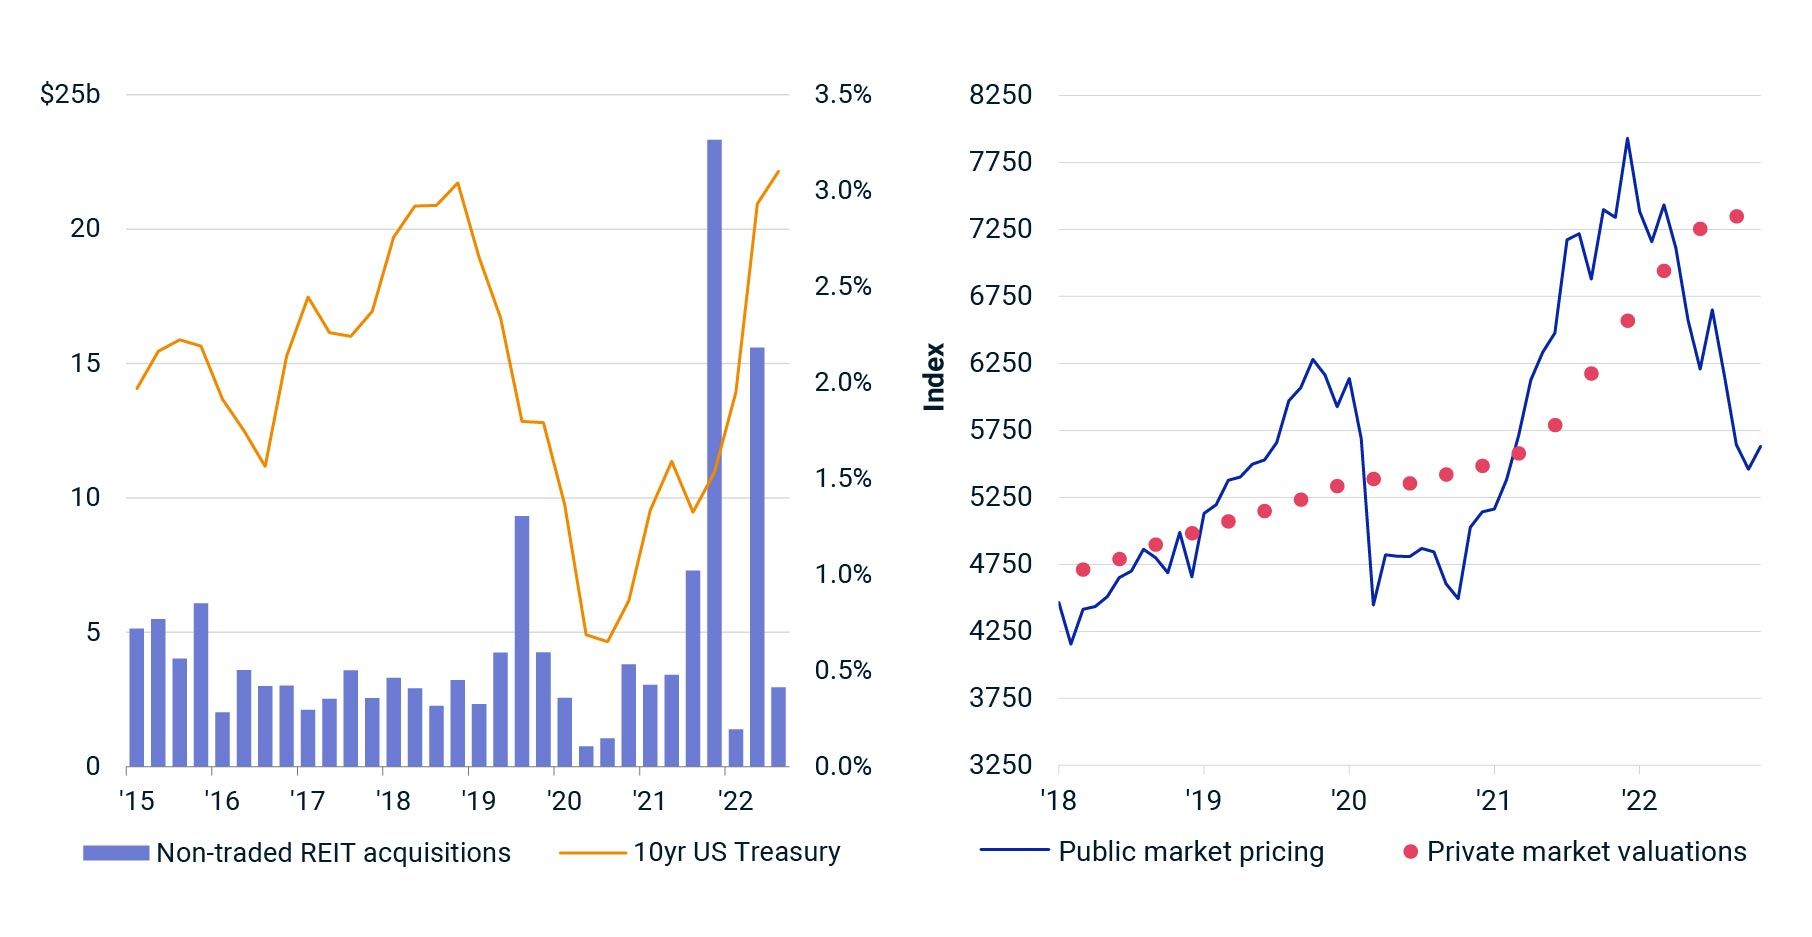Click the 3250 index axis label
Image resolution: width=1812 pixels, height=937 pixels.
[x=1000, y=765]
